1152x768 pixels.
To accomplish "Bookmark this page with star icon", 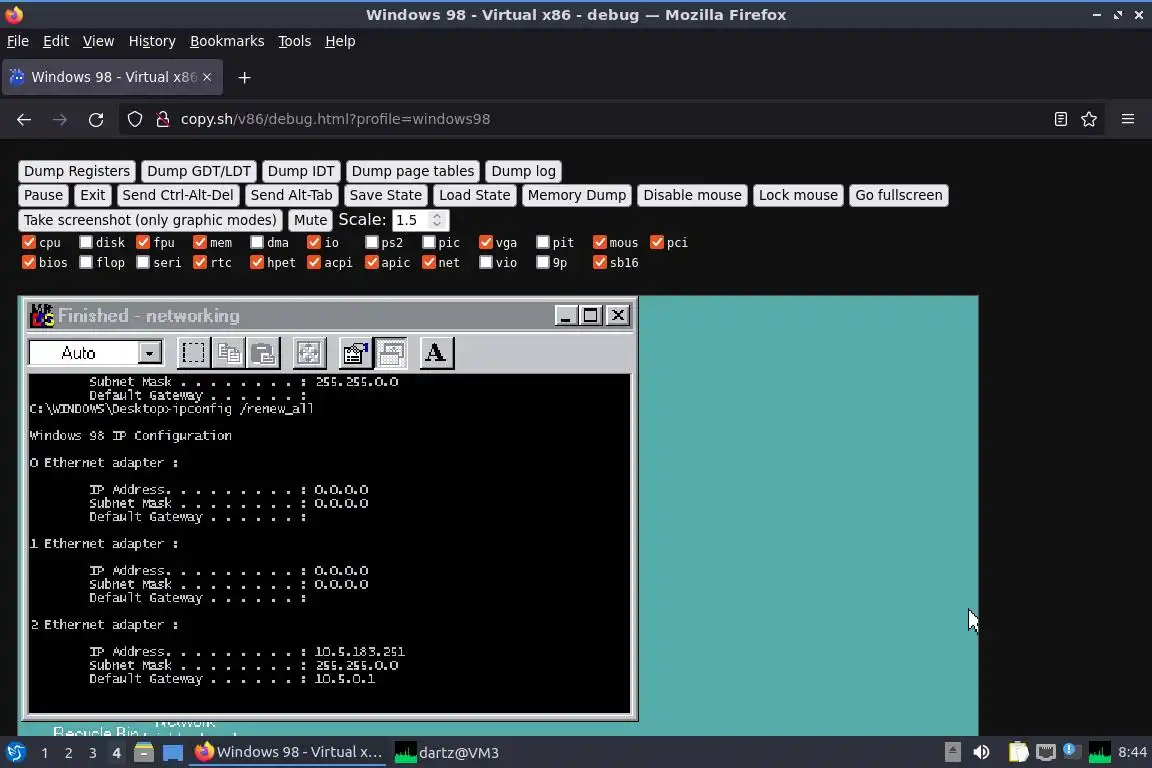I will pos(1089,119).
